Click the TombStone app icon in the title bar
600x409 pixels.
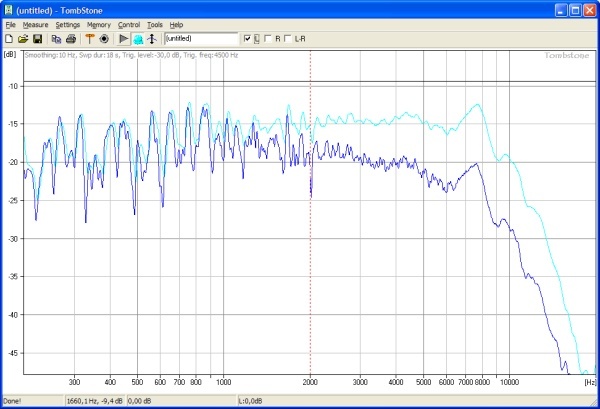8,10
